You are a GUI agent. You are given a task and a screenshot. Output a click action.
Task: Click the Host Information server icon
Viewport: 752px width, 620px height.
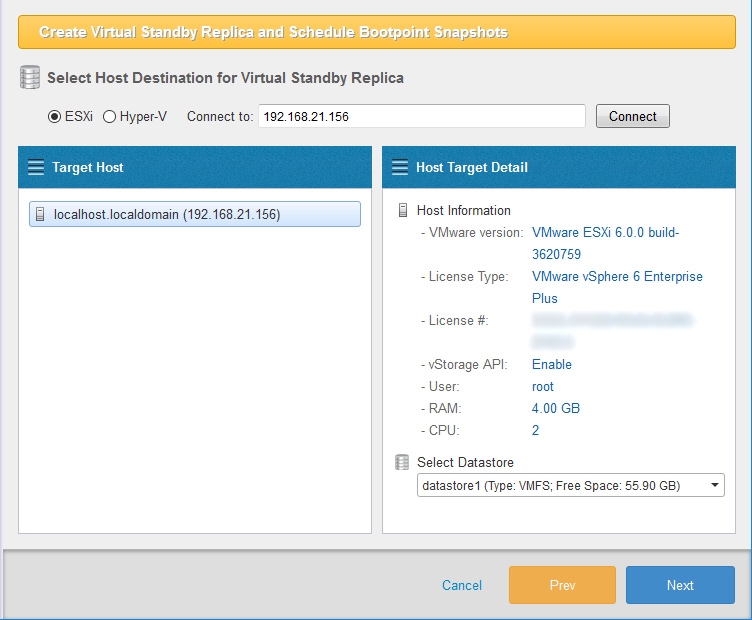[403, 211]
